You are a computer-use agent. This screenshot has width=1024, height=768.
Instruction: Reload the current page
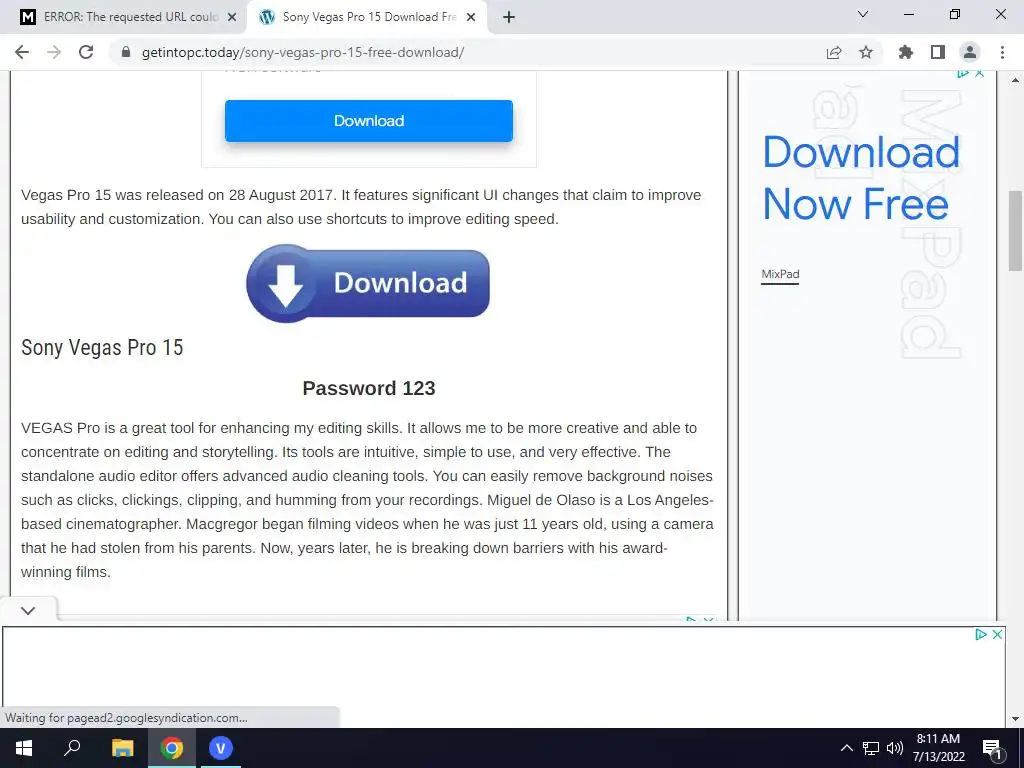[x=86, y=52]
